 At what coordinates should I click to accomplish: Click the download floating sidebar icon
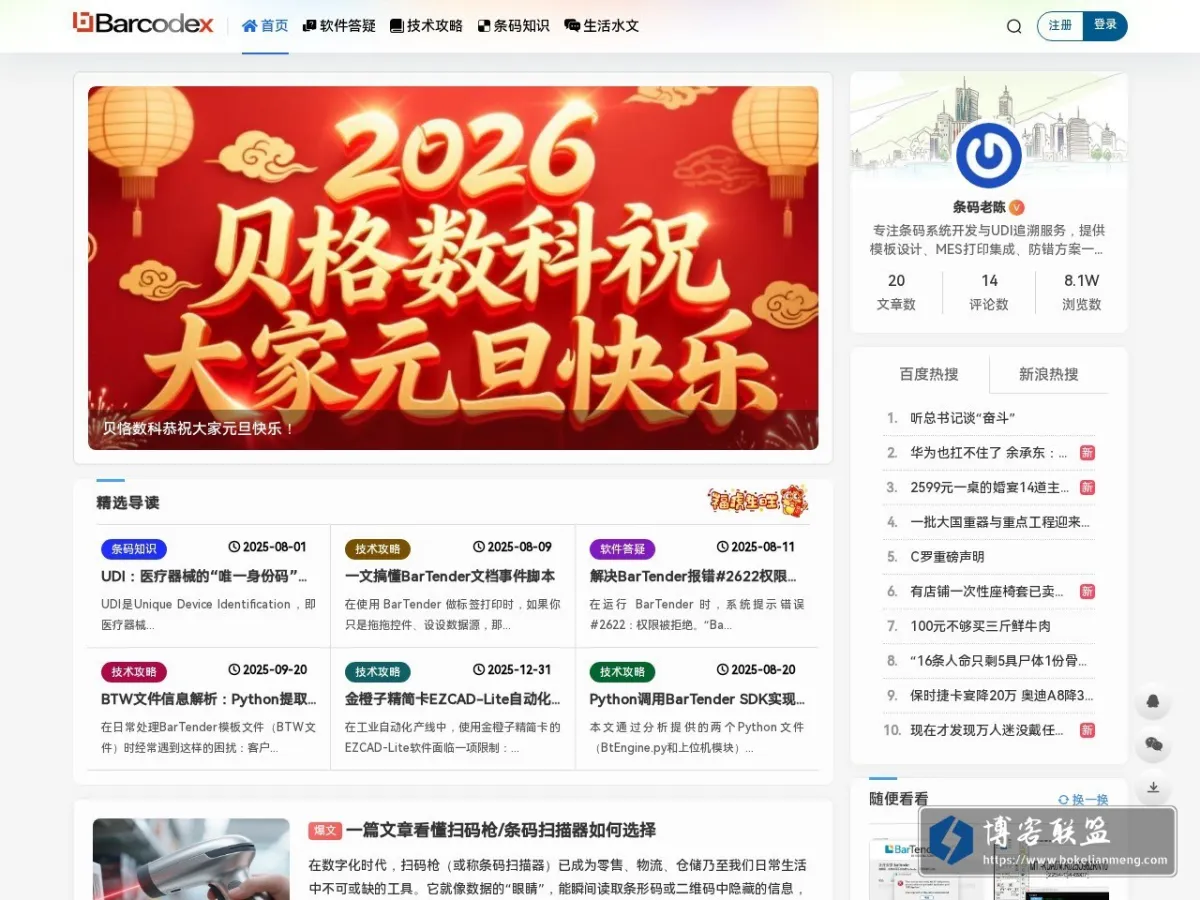coord(1153,787)
